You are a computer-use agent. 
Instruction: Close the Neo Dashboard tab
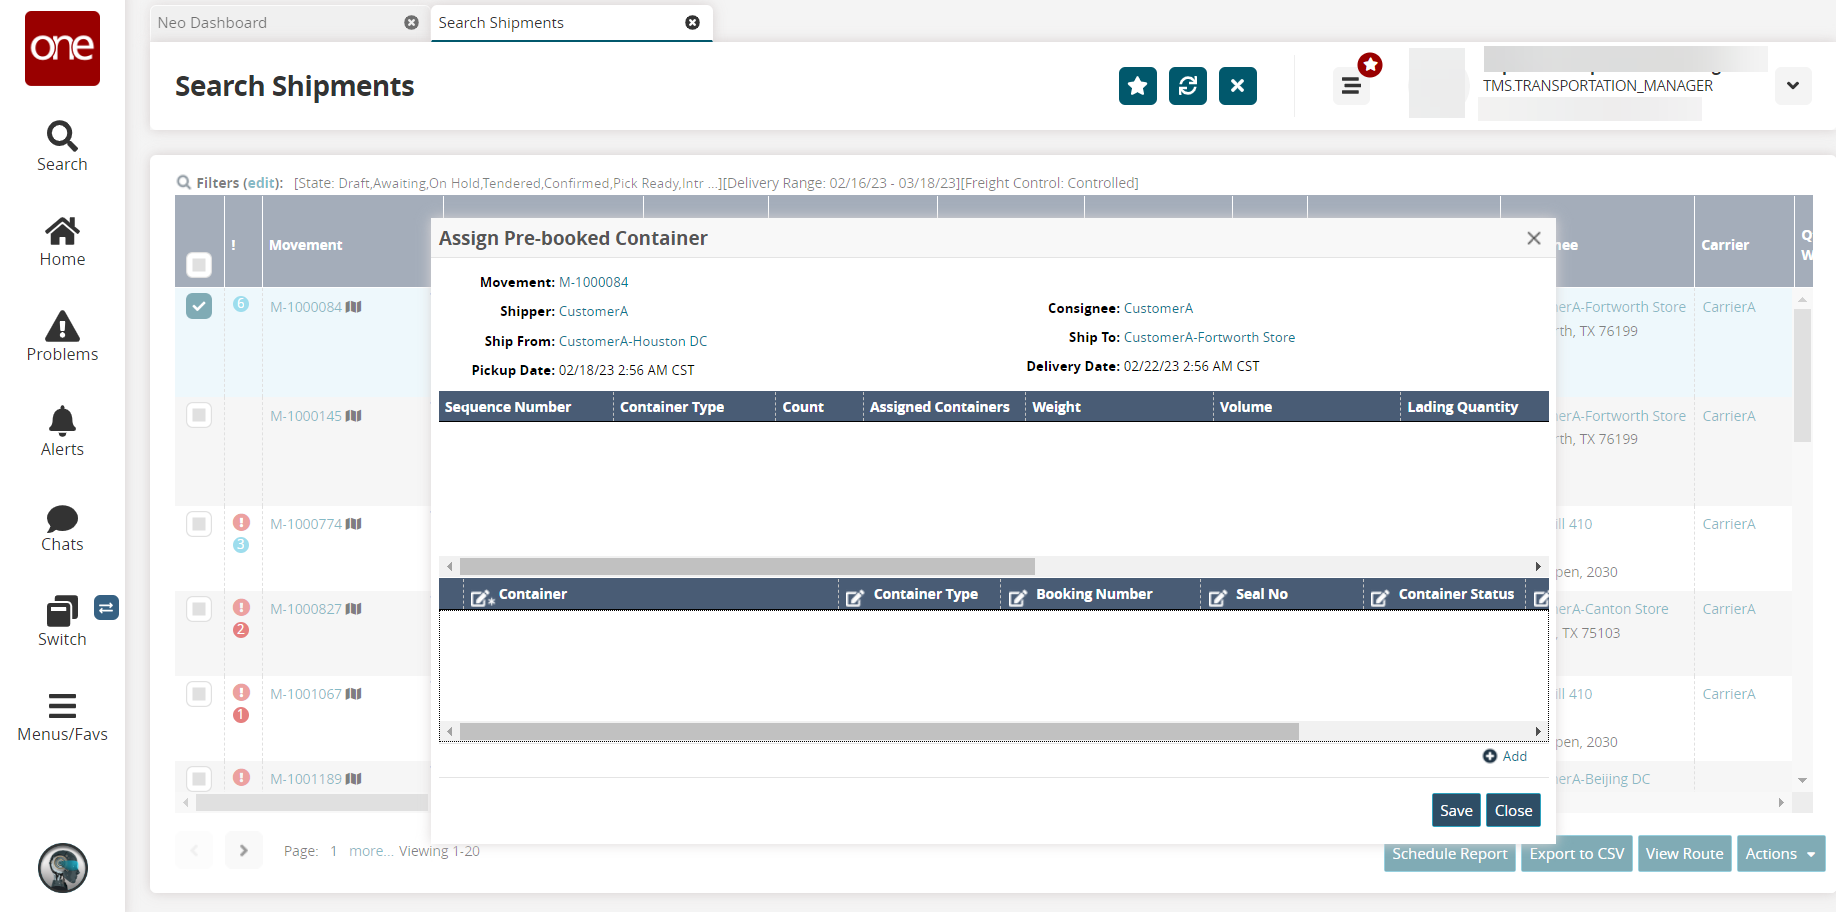coord(411,22)
